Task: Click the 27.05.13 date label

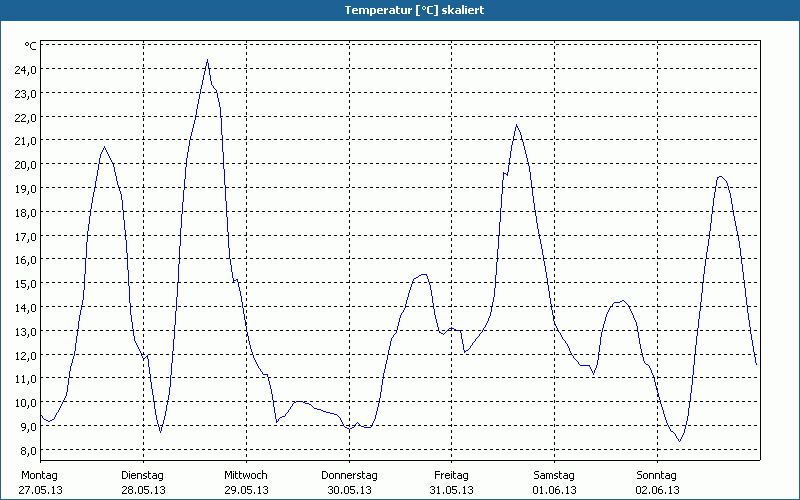Action: click(x=41, y=490)
